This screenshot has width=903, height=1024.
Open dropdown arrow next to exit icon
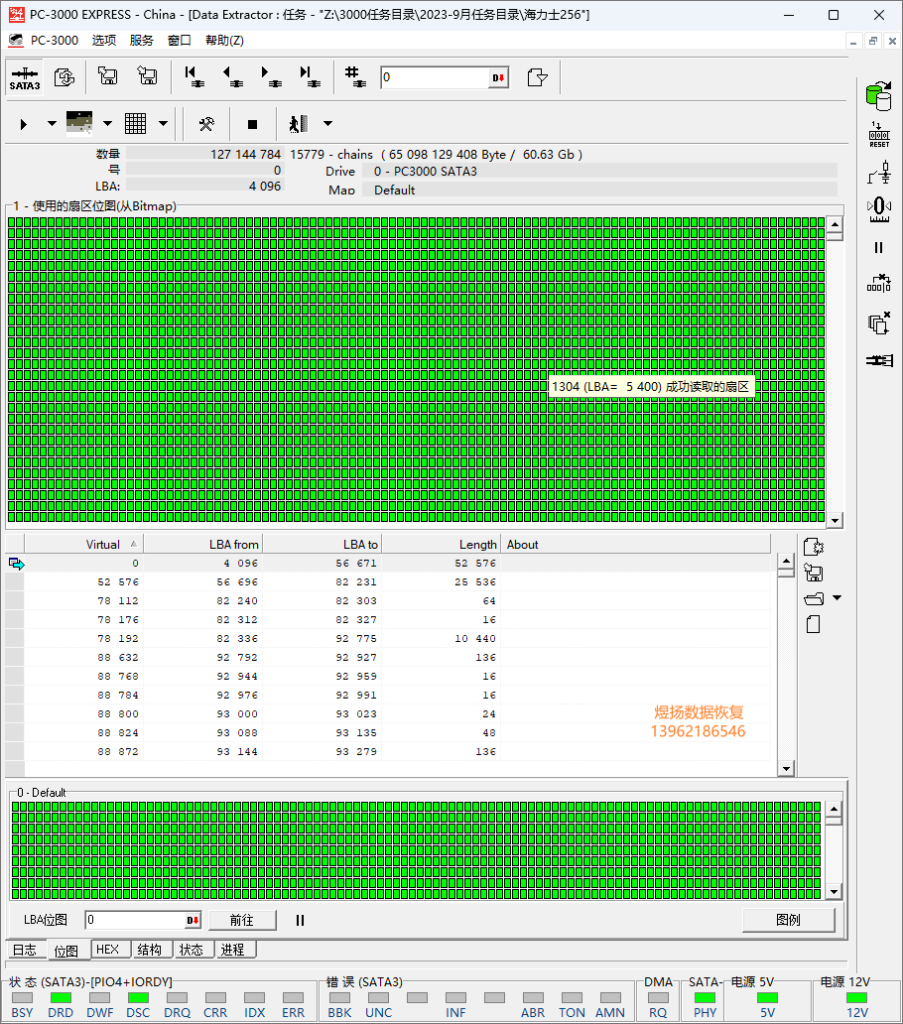click(x=328, y=123)
